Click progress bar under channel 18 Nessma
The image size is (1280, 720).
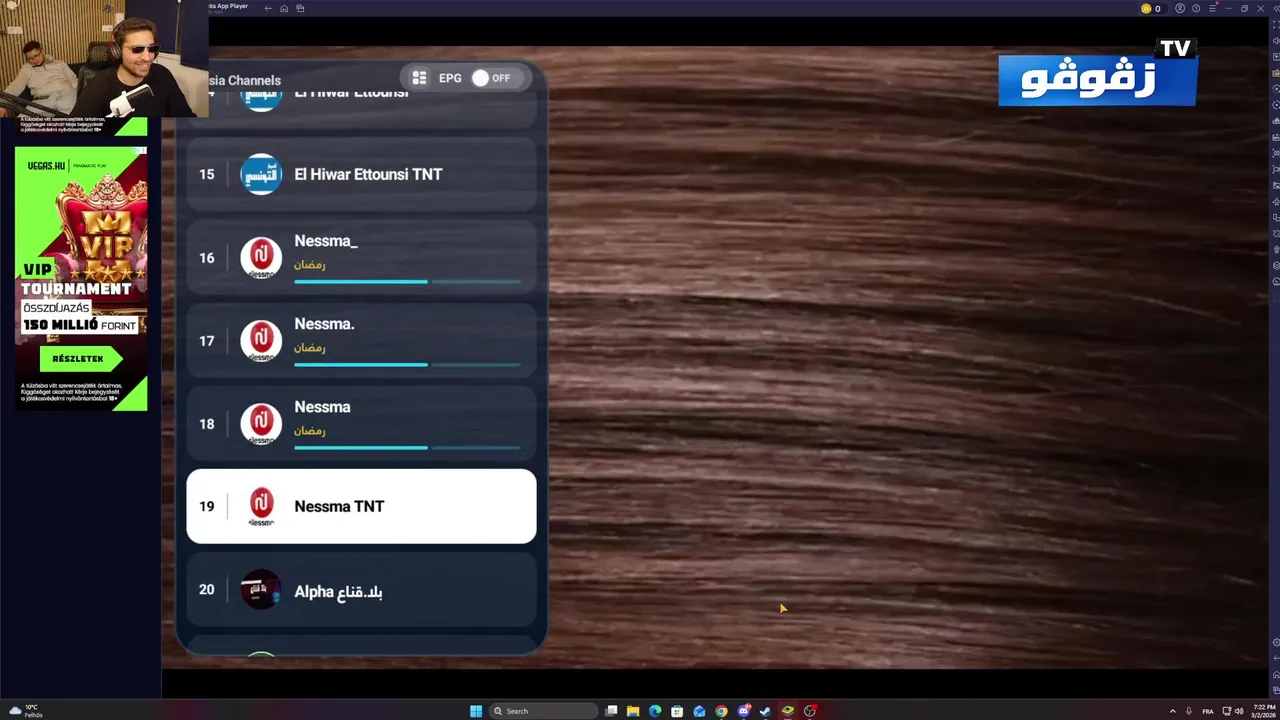point(407,448)
